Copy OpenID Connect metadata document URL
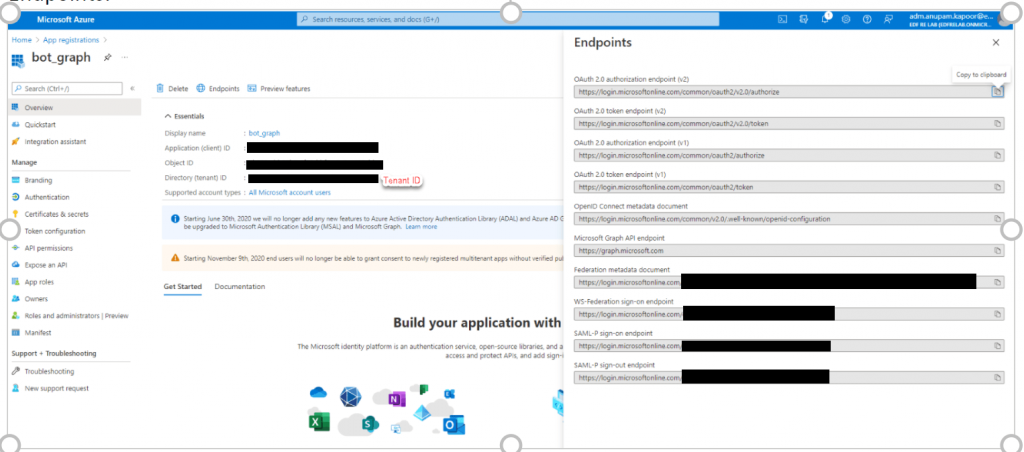Screen dimensions: 1024x452 click(x=997, y=219)
